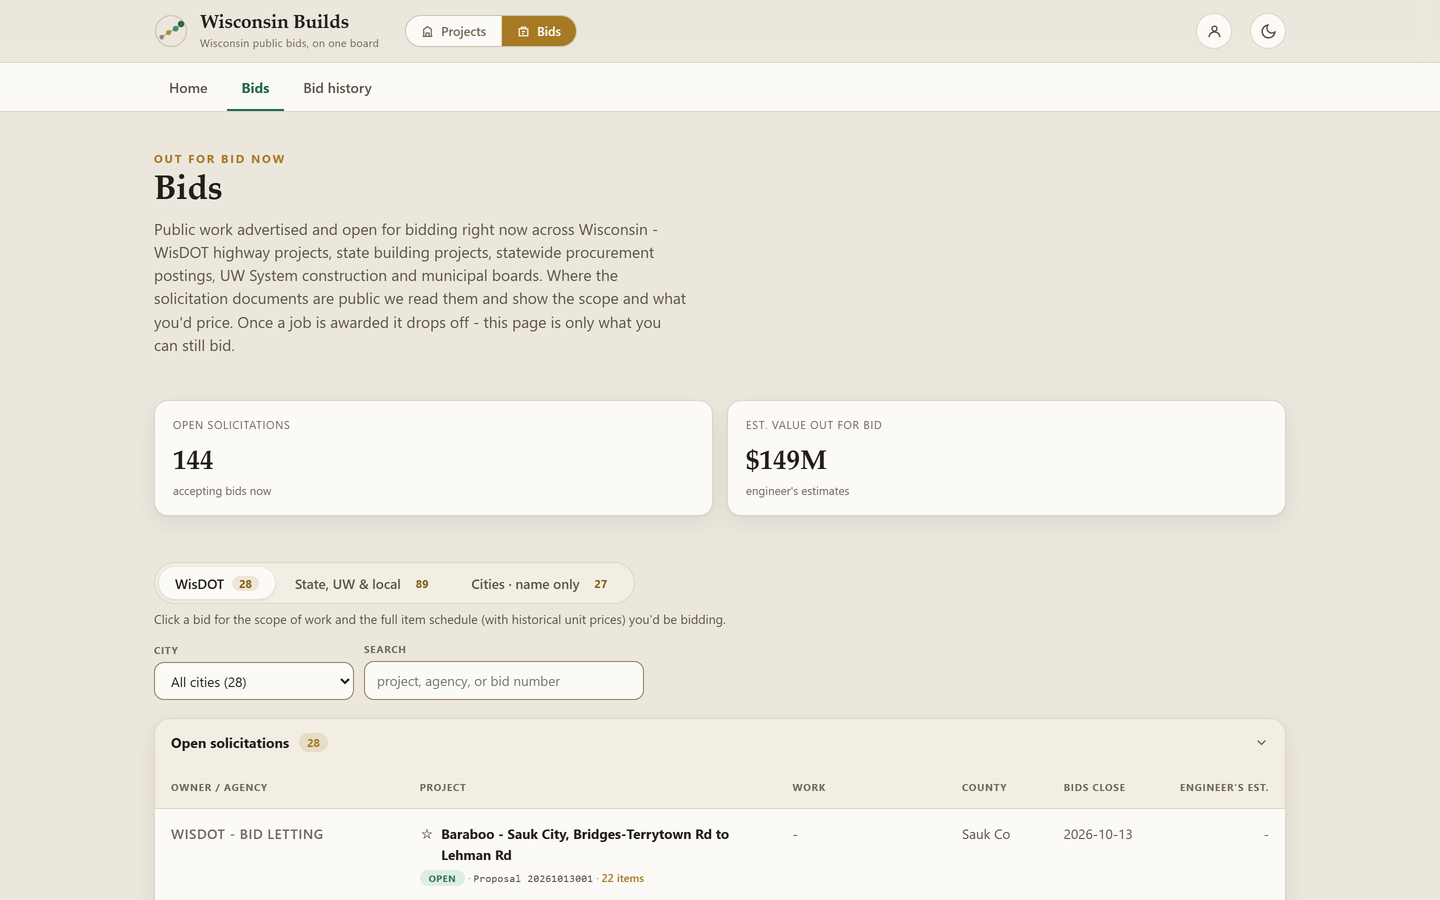The width and height of the screenshot is (1440, 900).
Task: View the 22 items schedule link
Action: click(623, 878)
